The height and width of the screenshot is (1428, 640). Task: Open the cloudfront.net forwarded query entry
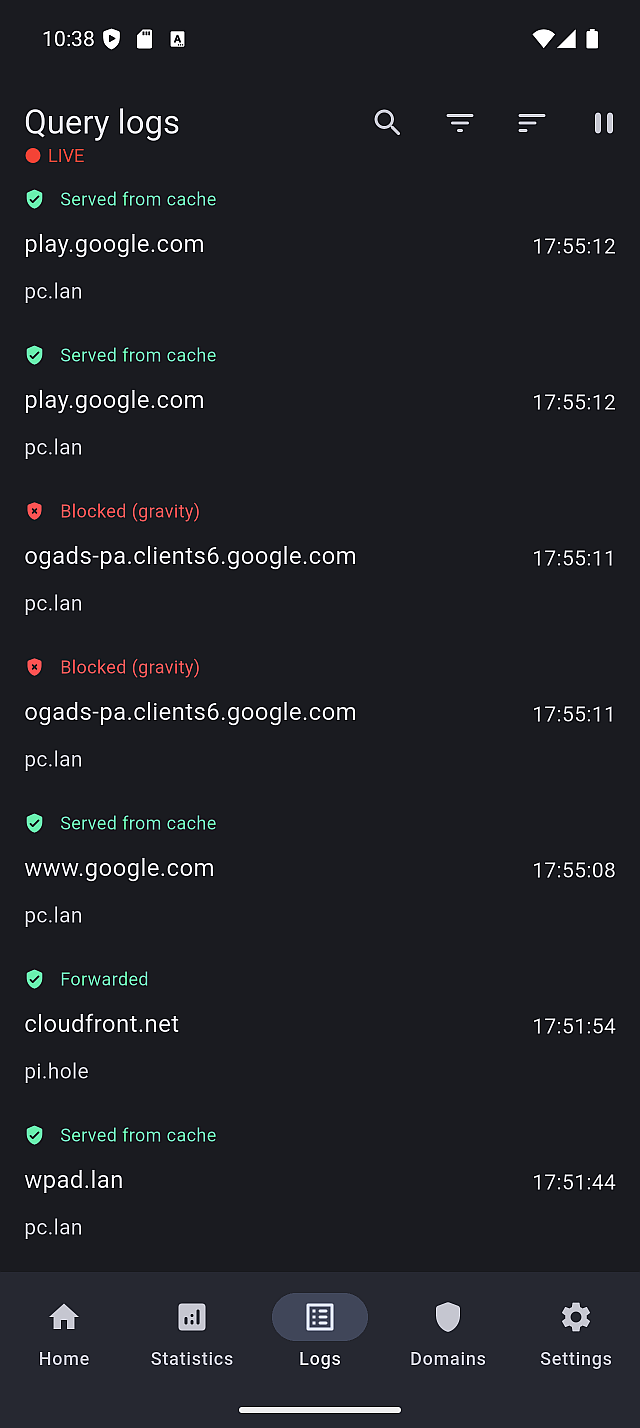coord(320,1025)
